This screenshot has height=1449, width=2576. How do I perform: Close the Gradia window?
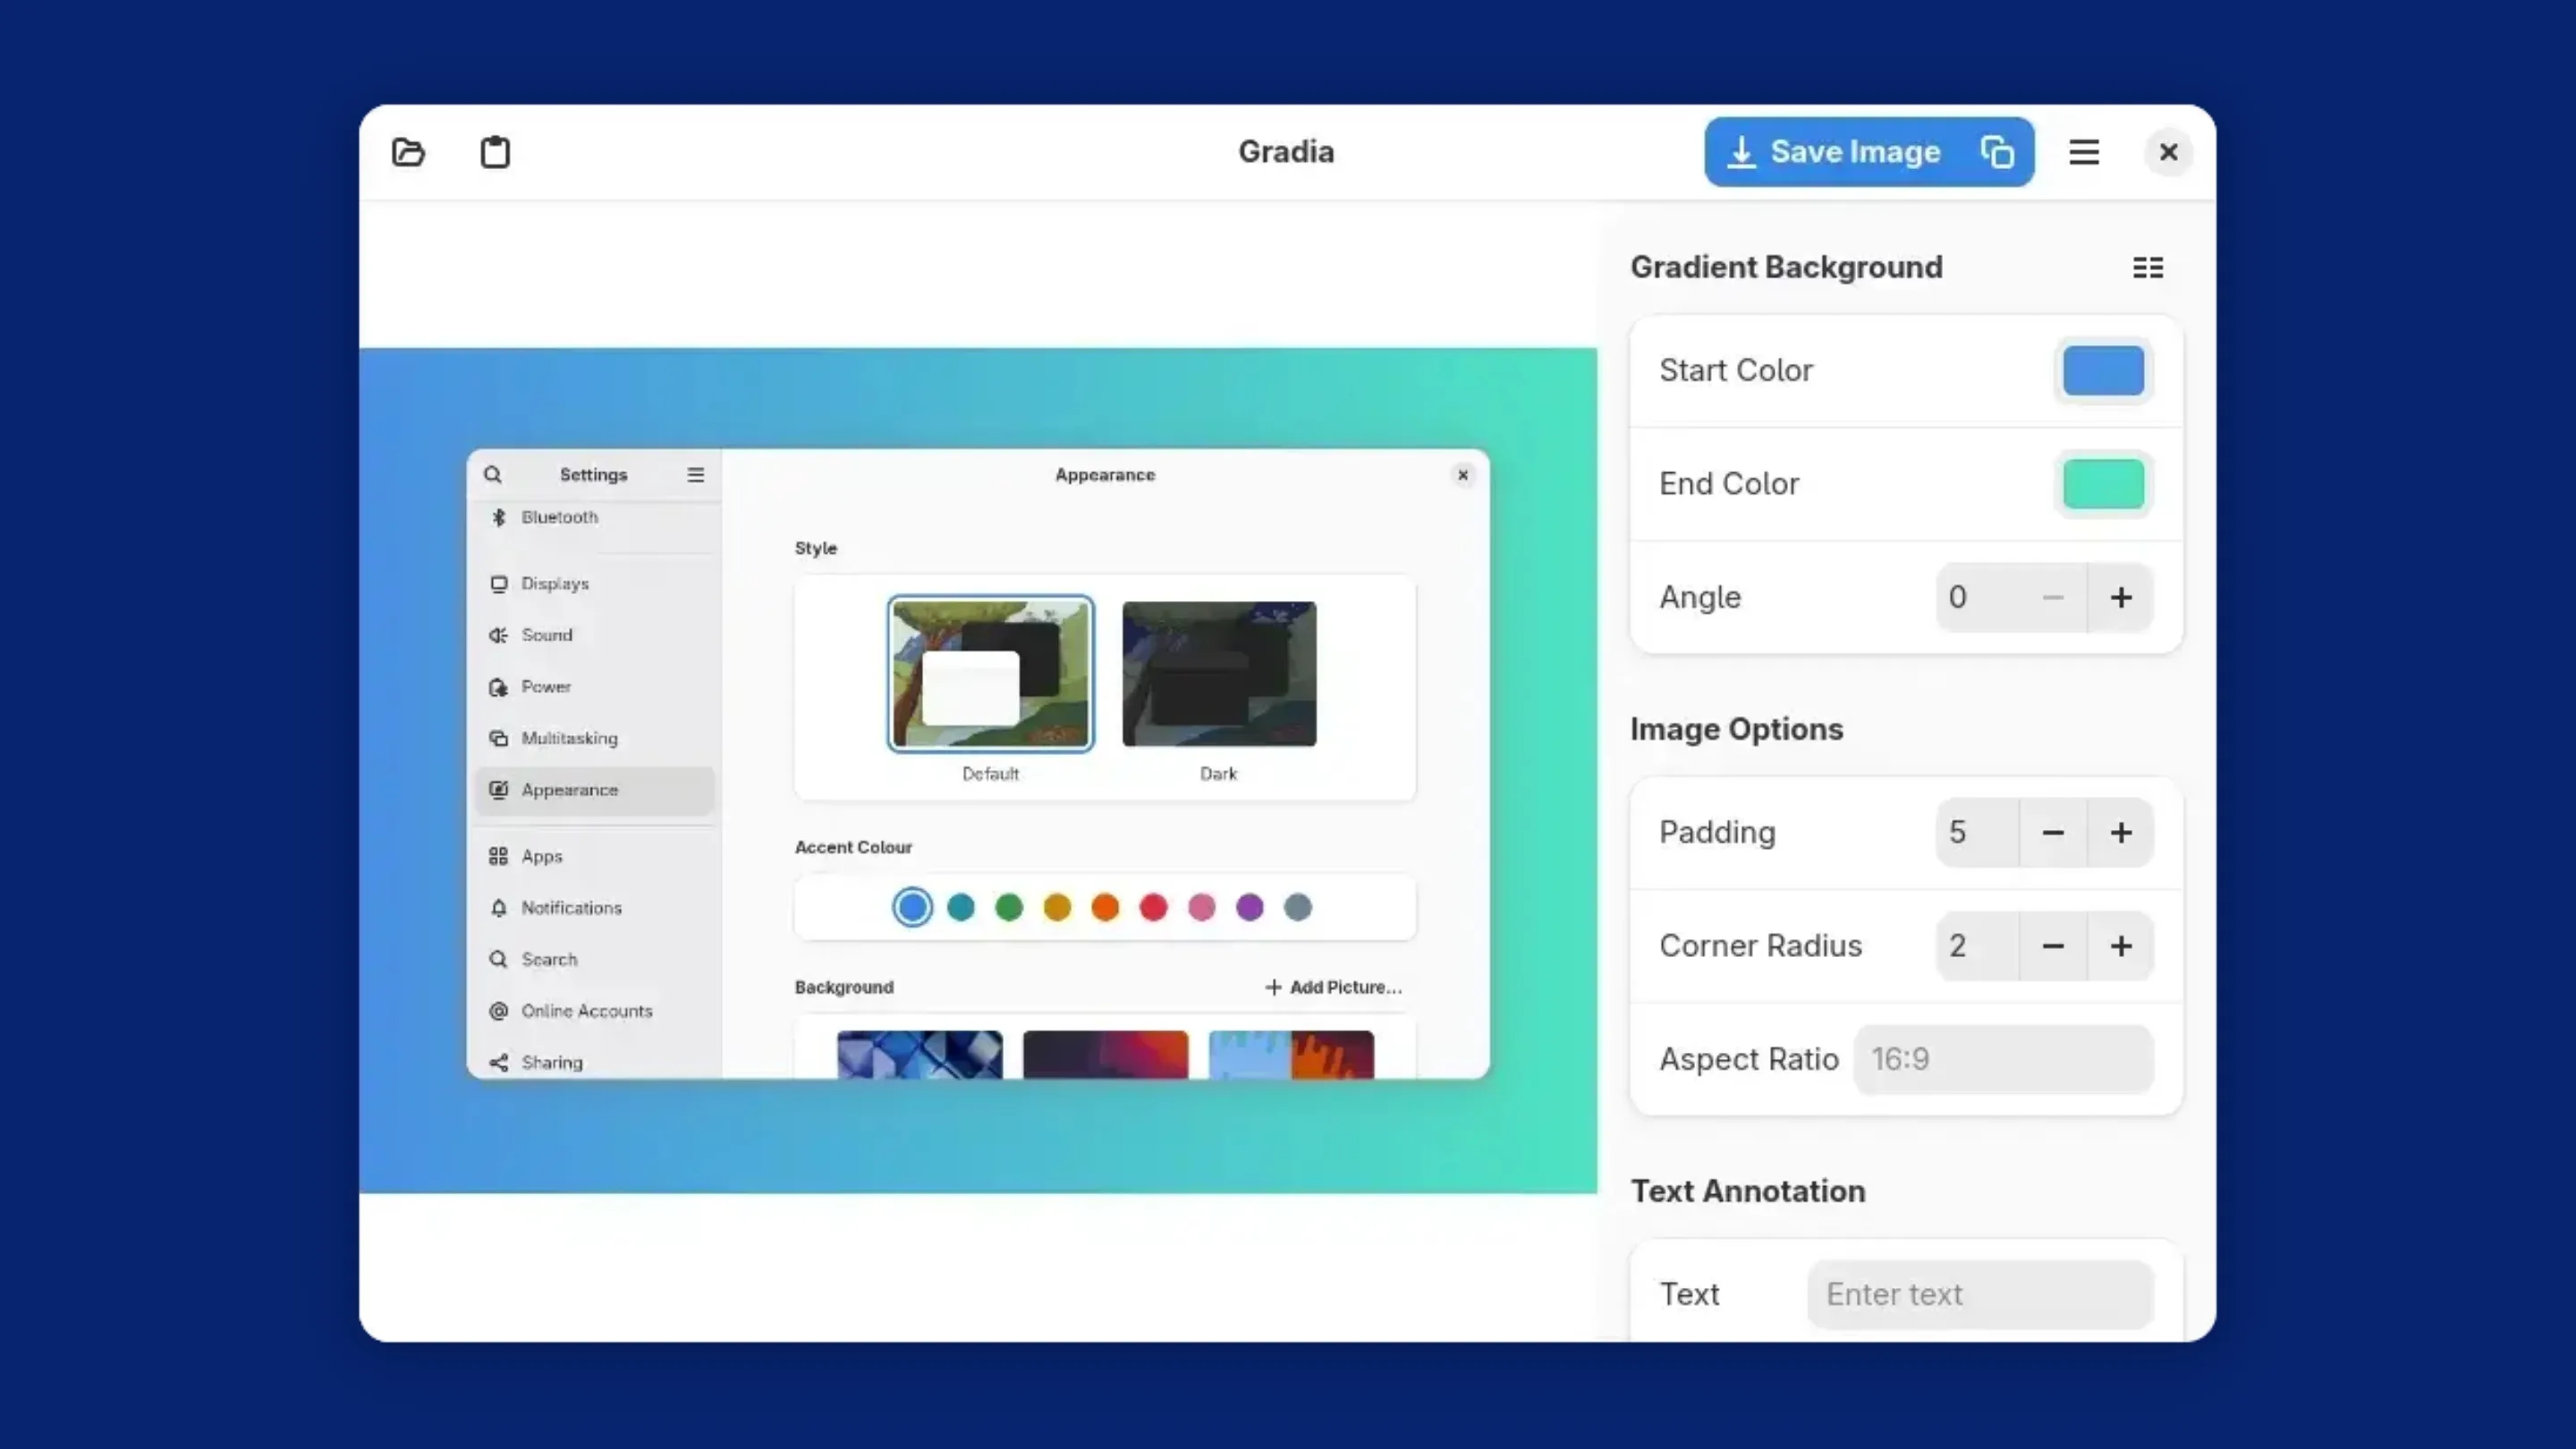click(x=2168, y=152)
